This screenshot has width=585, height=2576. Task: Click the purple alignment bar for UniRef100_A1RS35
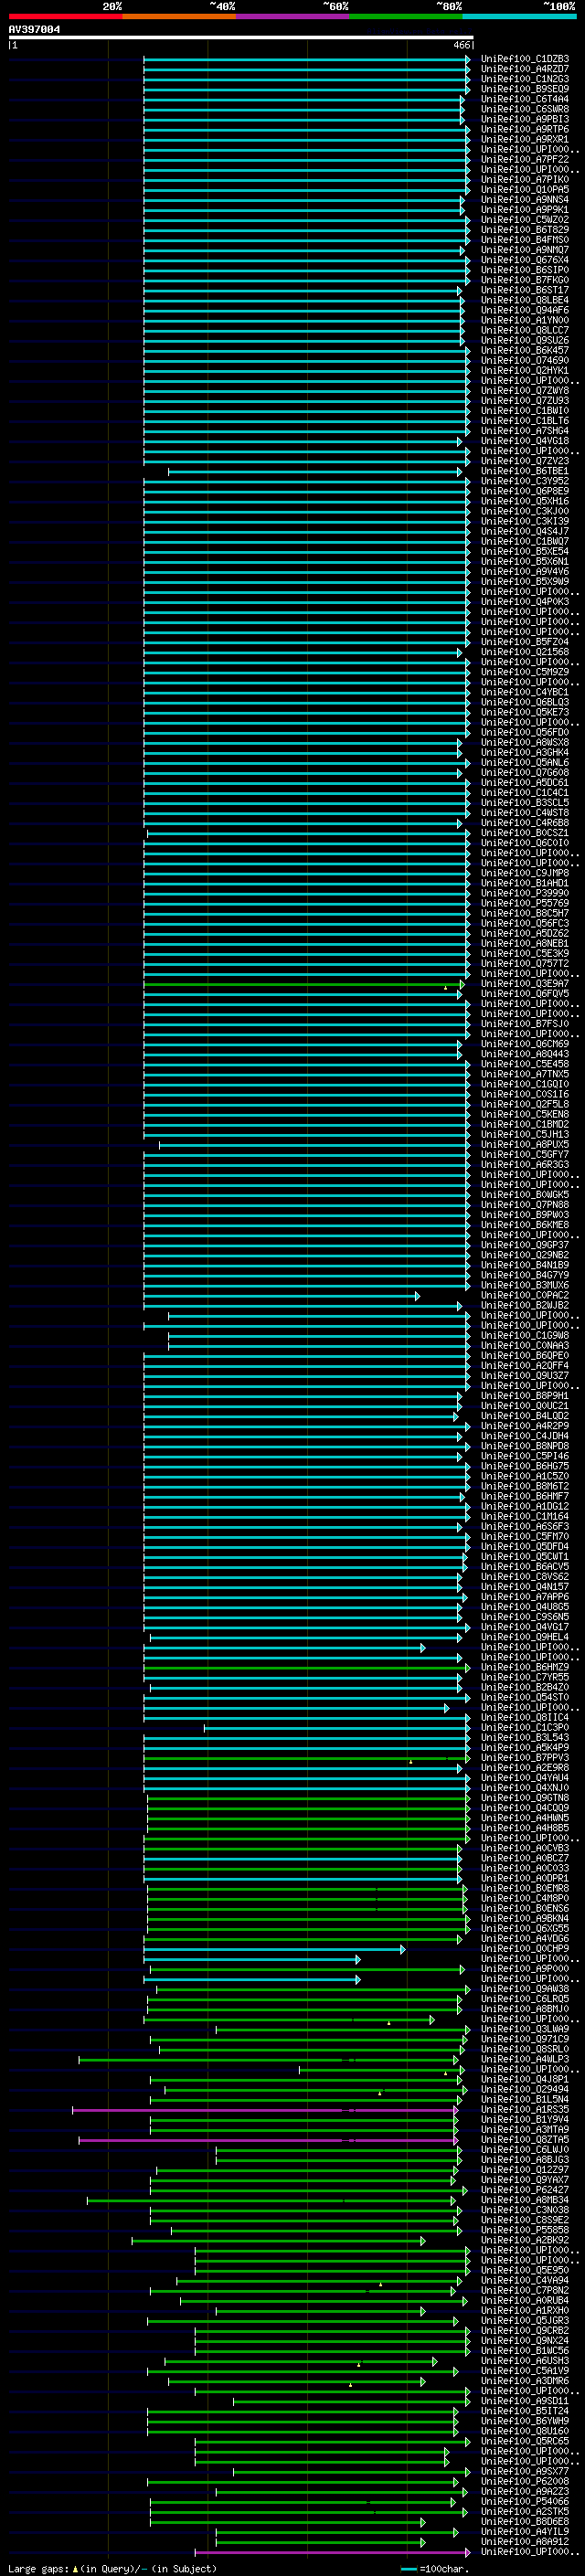[x=265, y=2110]
